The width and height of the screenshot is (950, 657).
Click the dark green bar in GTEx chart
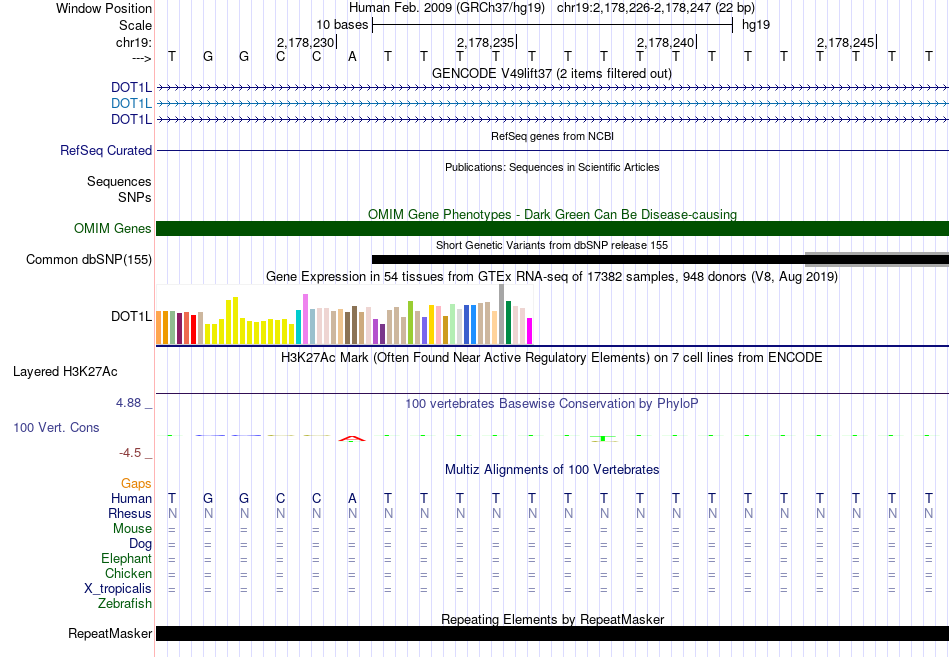tap(509, 322)
